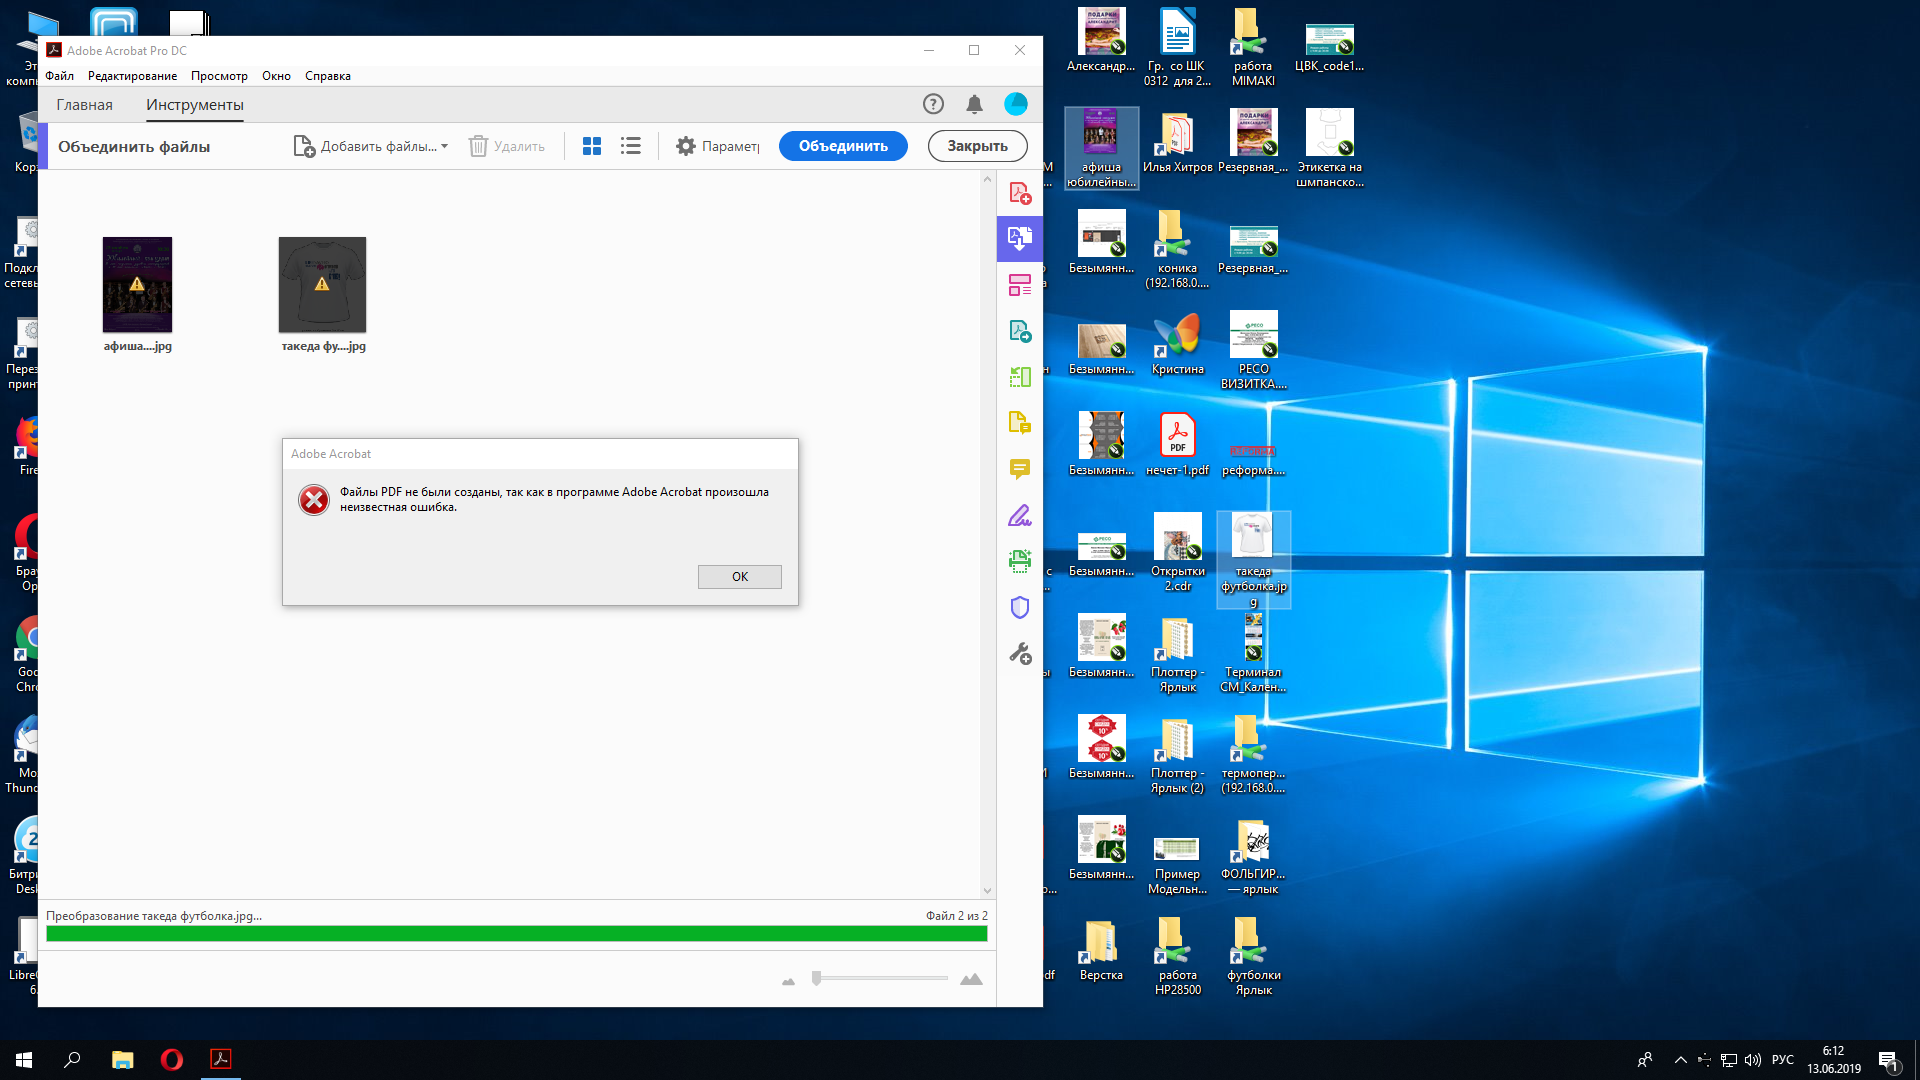1920x1080 pixels.
Task: Select футболки Ярлык desktop folder
Action: pyautogui.click(x=1253, y=957)
